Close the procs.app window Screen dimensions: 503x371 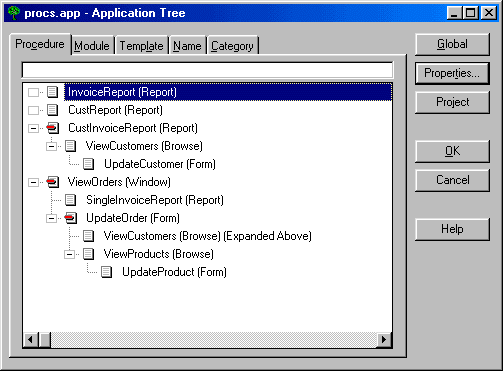[489, 13]
